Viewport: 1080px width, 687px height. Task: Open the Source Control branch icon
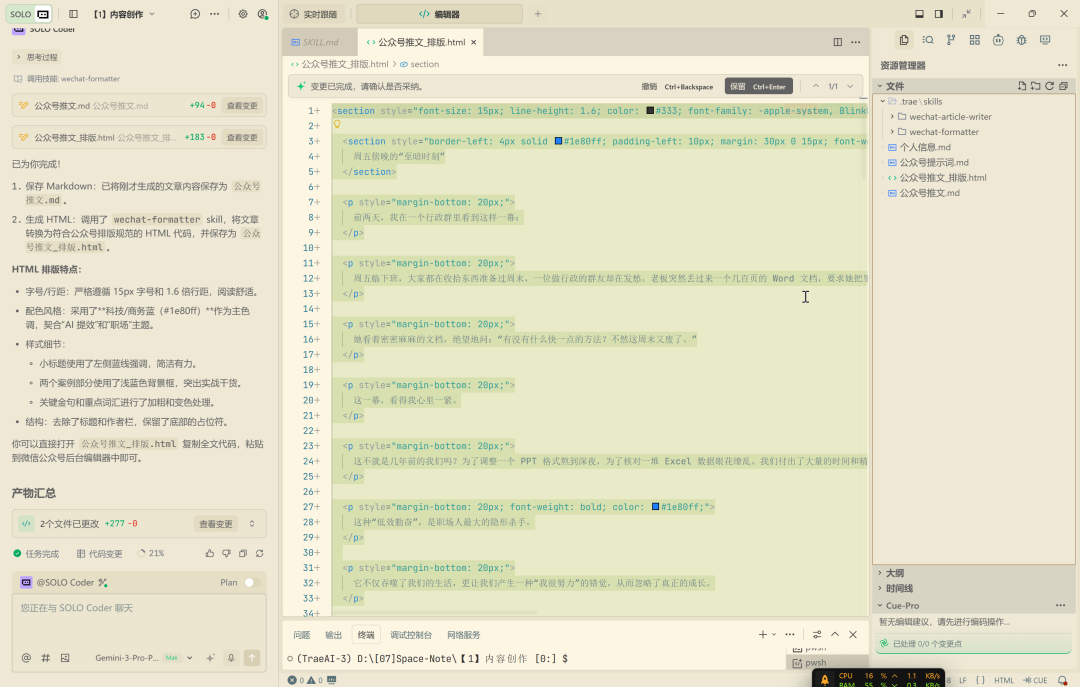point(951,40)
